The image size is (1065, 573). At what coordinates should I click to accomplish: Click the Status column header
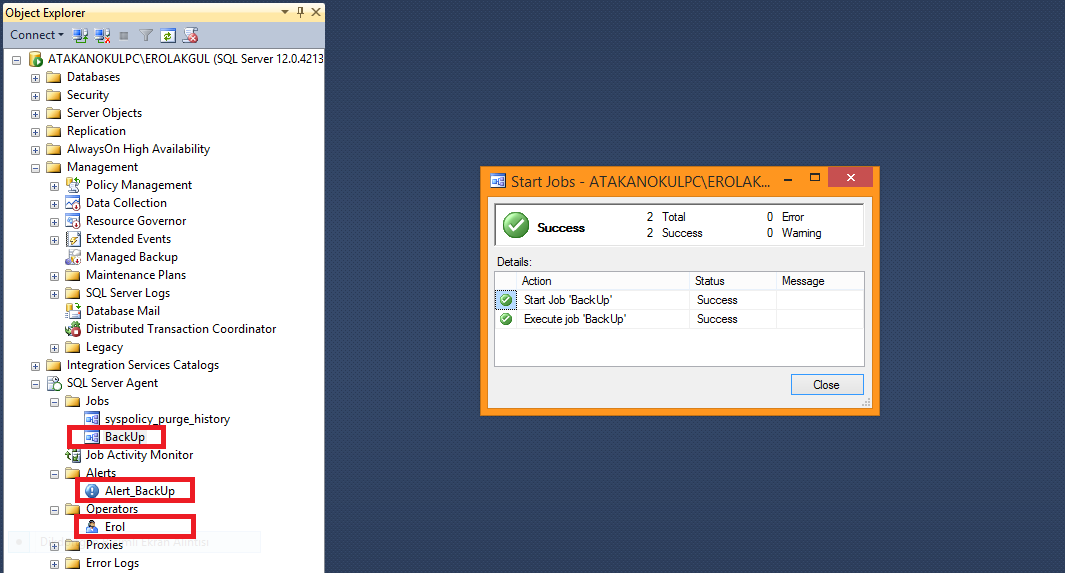[710, 281]
